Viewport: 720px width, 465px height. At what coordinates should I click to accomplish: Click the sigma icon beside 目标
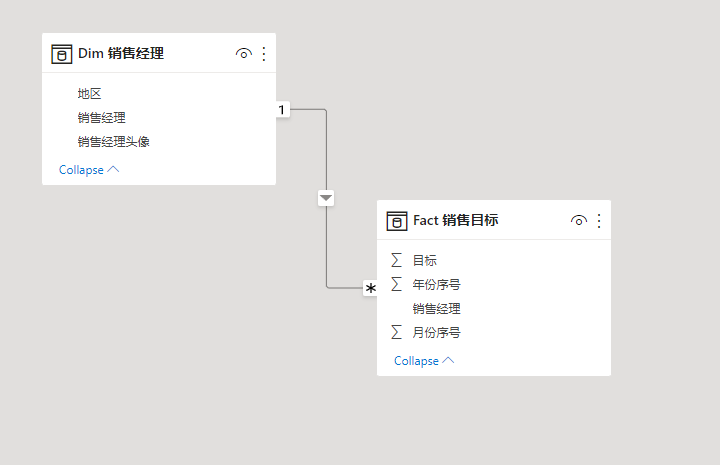click(x=397, y=260)
